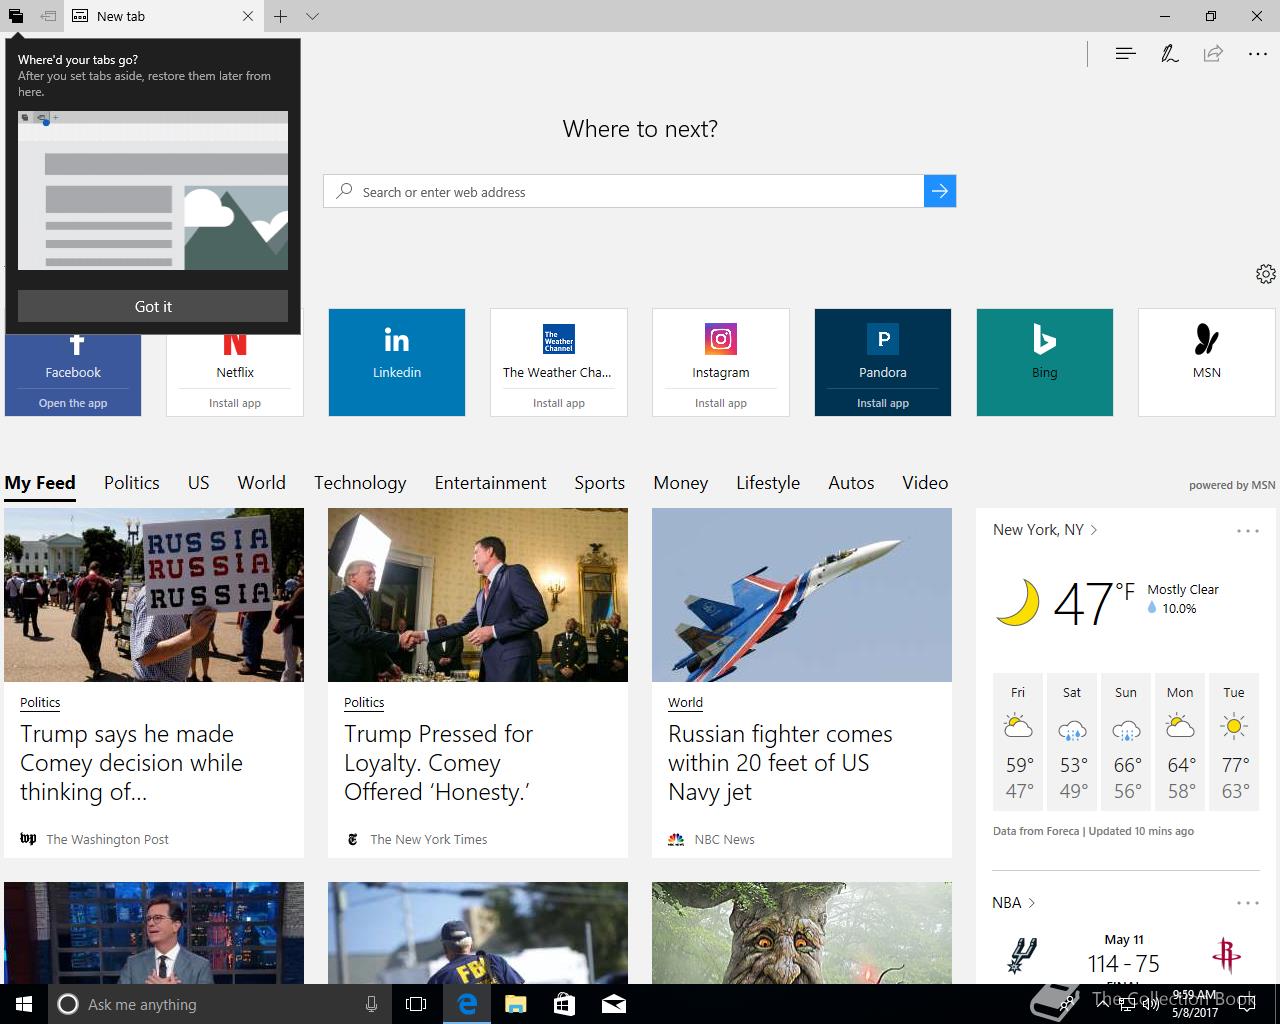Submit search with blue arrow button
The image size is (1280, 1024).
[x=940, y=191]
